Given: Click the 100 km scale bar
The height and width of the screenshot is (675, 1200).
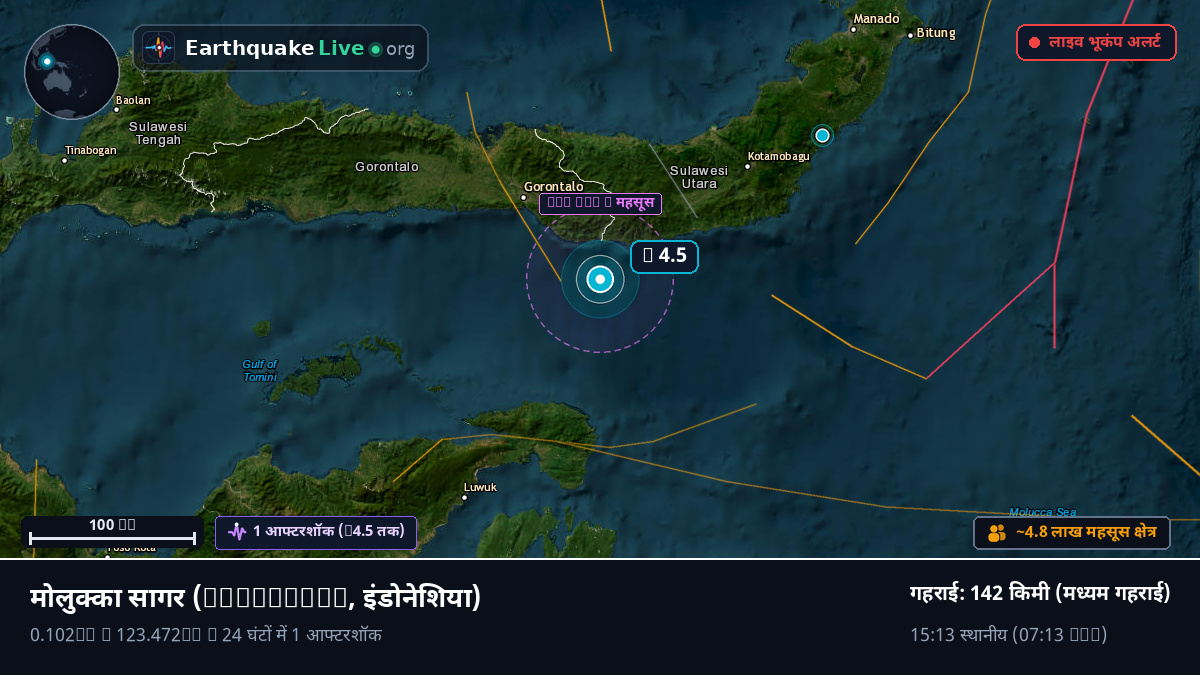Looking at the screenshot, I should point(112,532).
